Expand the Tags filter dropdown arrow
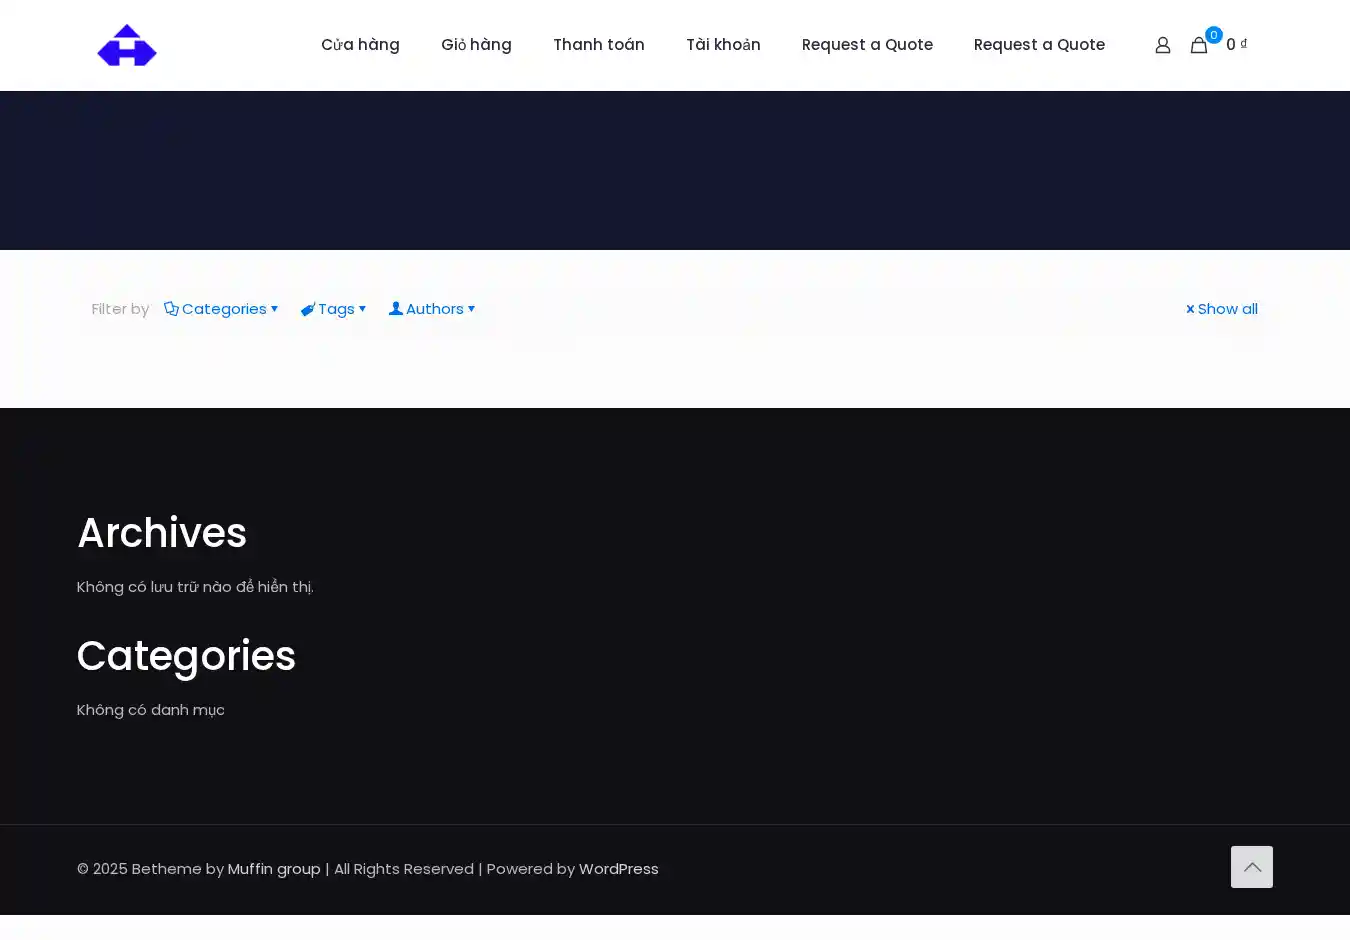This screenshot has height=940, width=1350. coord(363,309)
